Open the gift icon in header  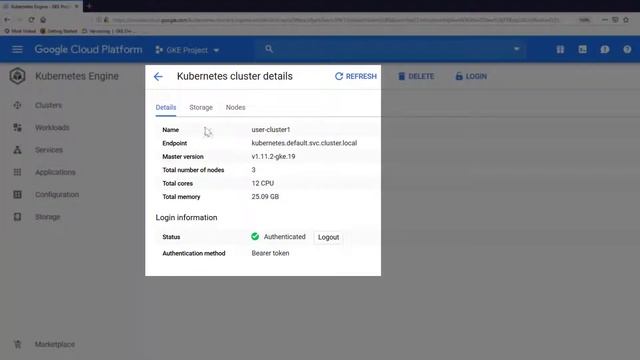(x=560, y=49)
